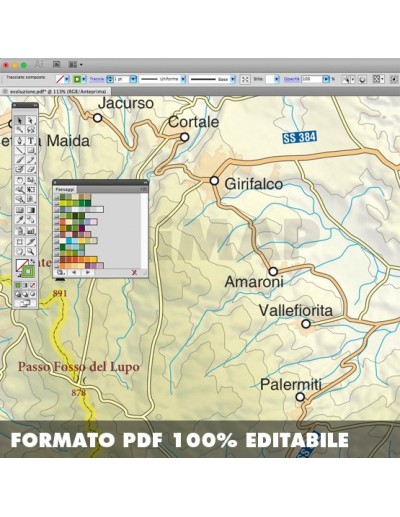
Task: Set paint mode to Color
Action: pos(18,285)
